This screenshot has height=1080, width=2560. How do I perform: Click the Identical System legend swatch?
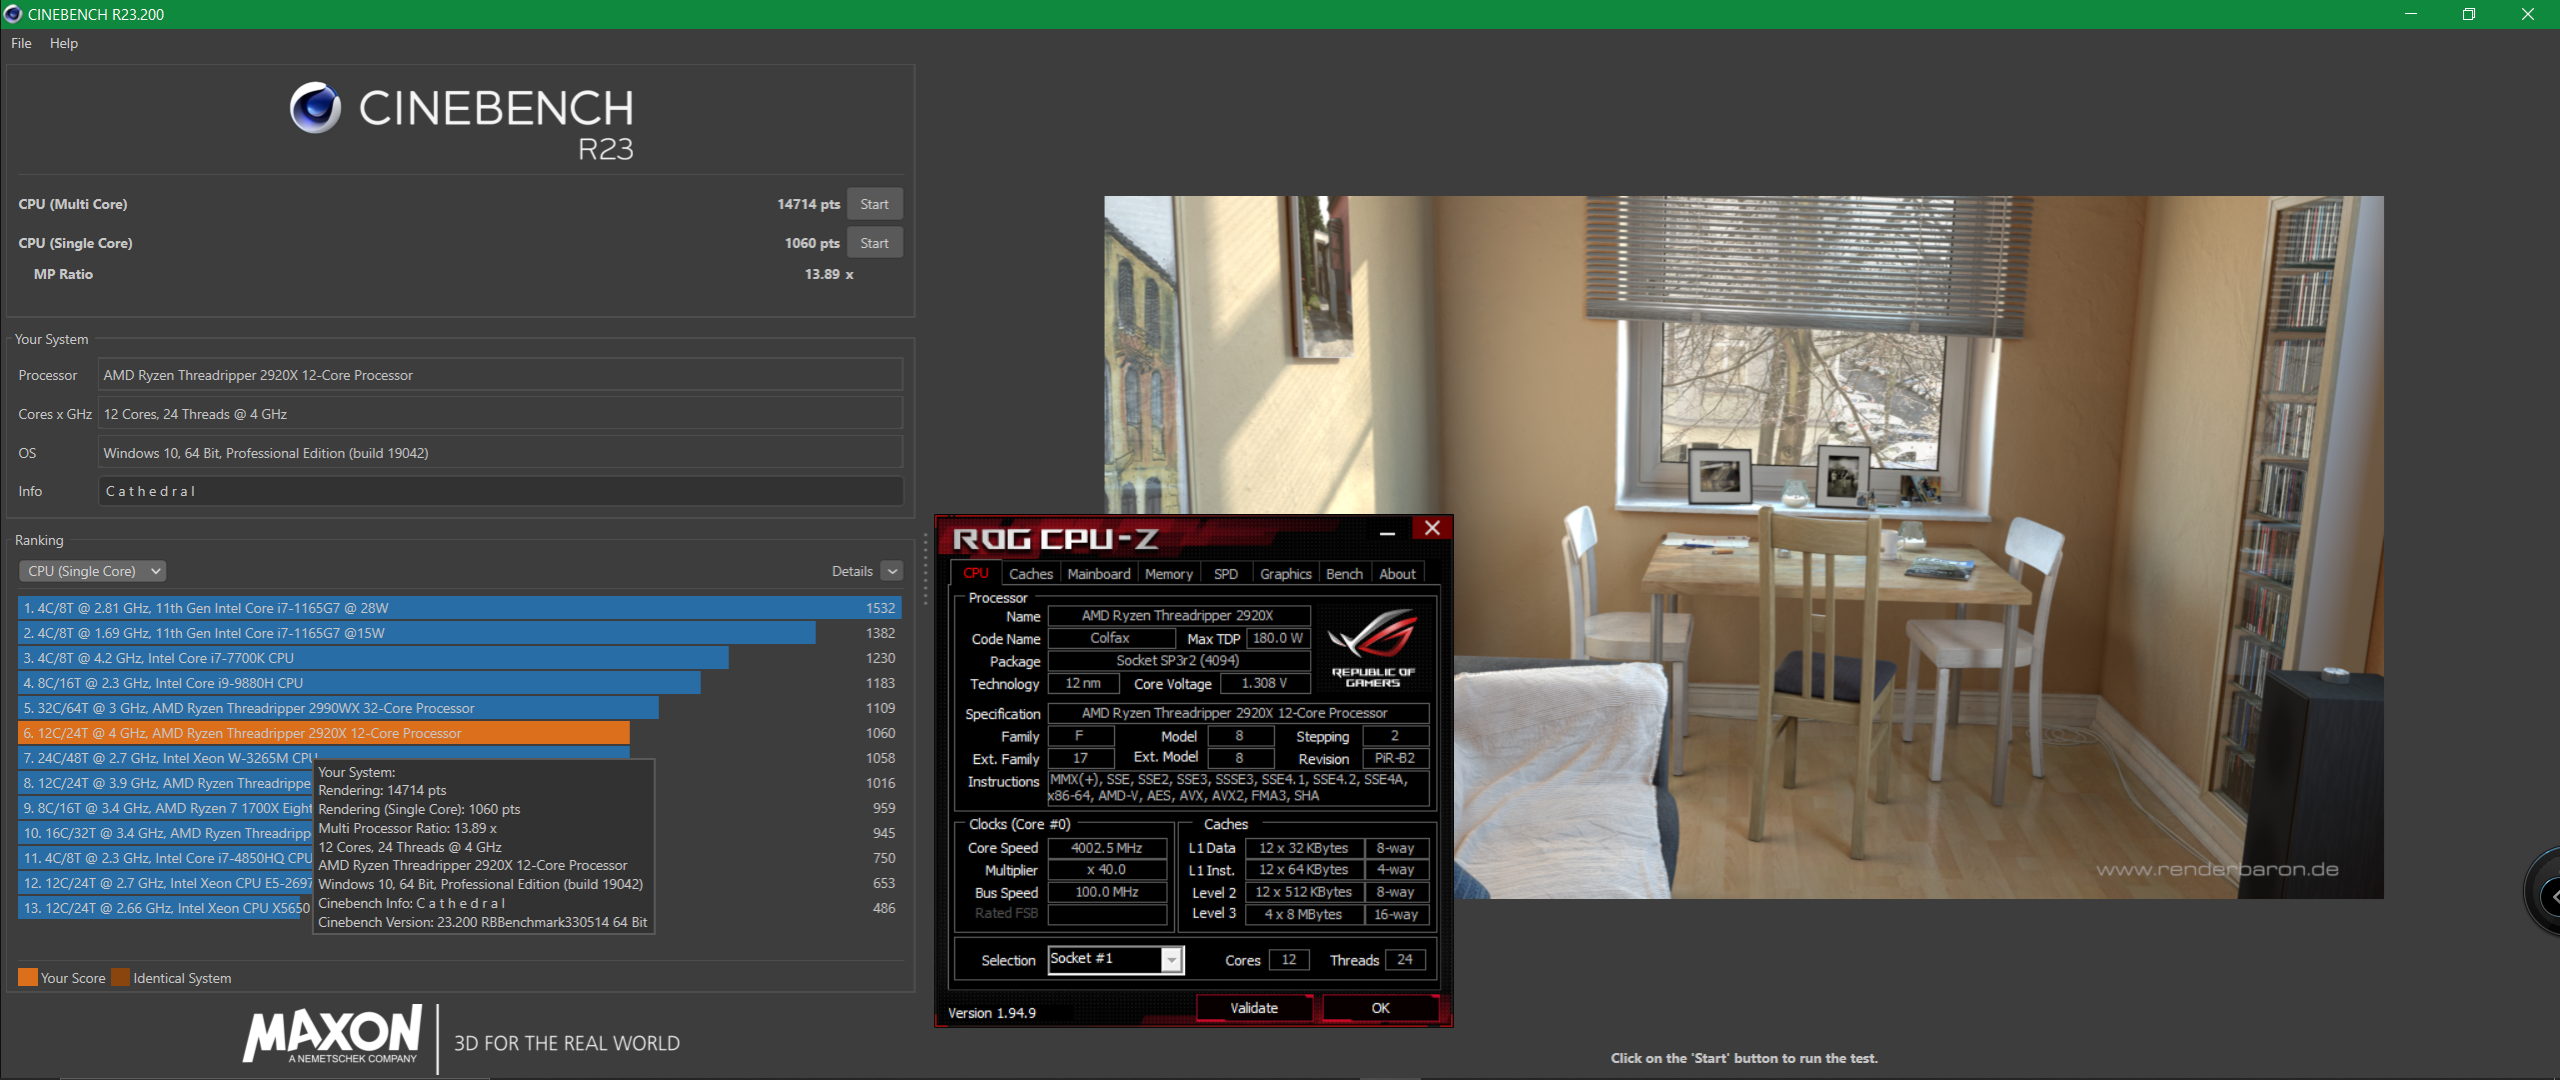[x=121, y=977]
